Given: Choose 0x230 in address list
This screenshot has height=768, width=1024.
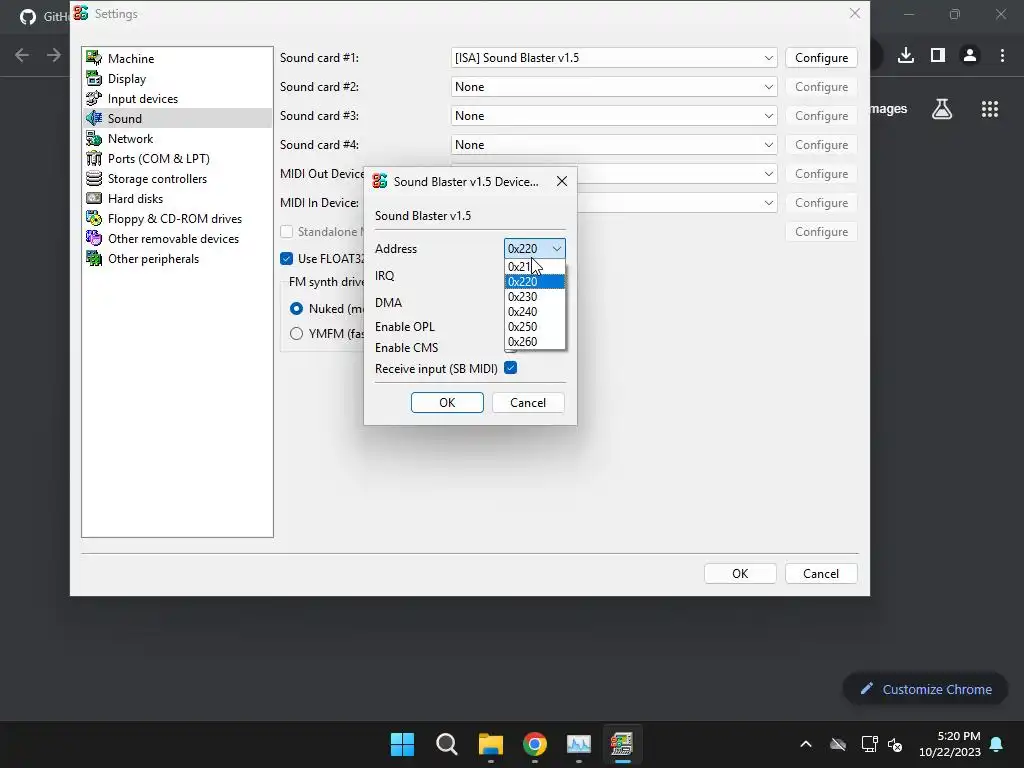Looking at the screenshot, I should click(x=535, y=296).
